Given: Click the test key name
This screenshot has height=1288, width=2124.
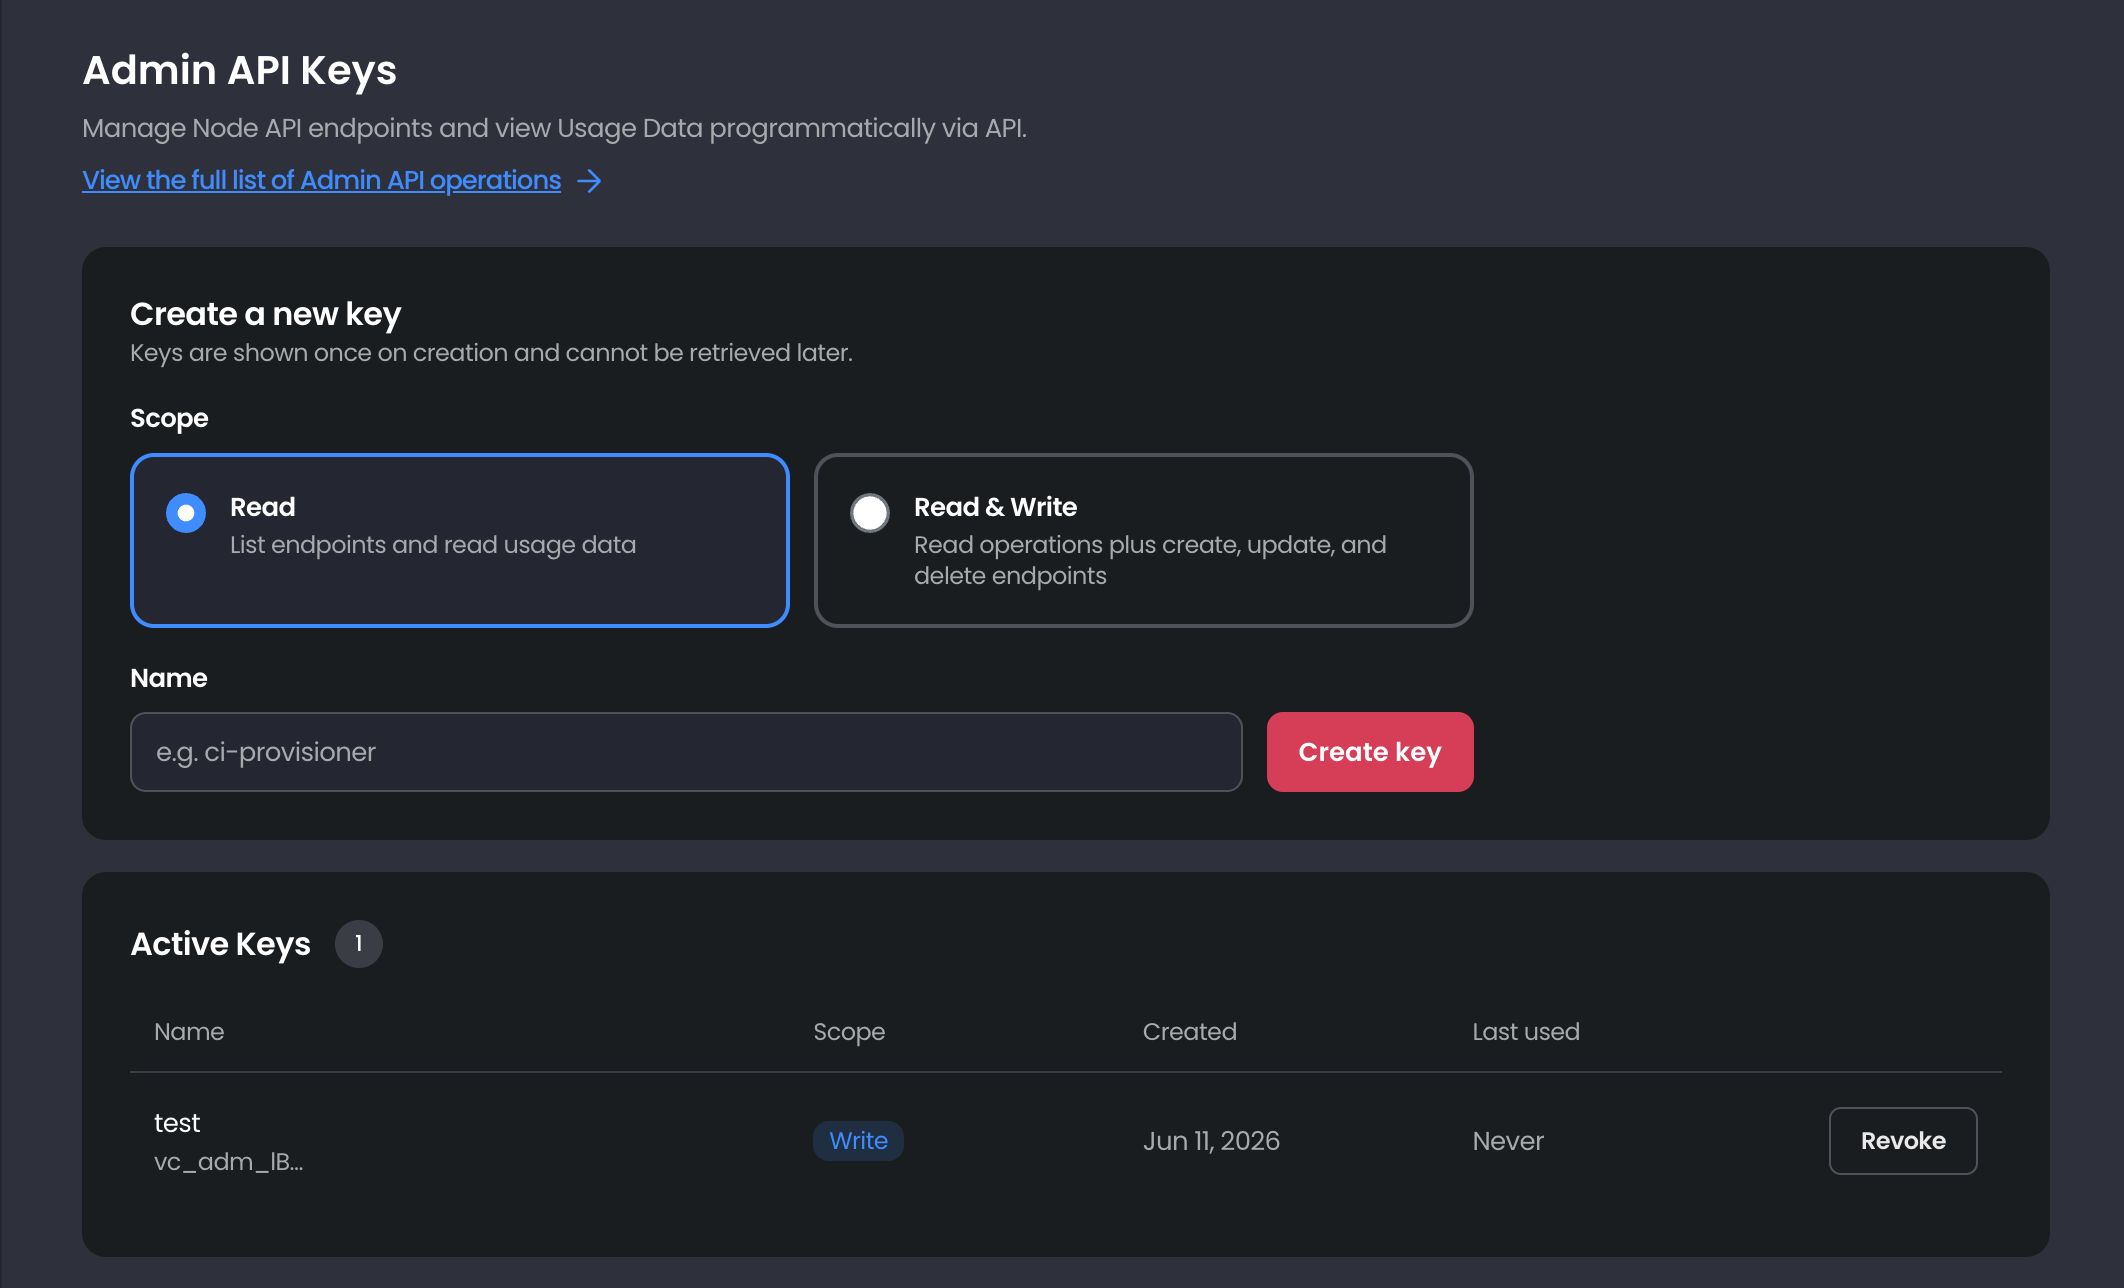Looking at the screenshot, I should (x=177, y=1123).
